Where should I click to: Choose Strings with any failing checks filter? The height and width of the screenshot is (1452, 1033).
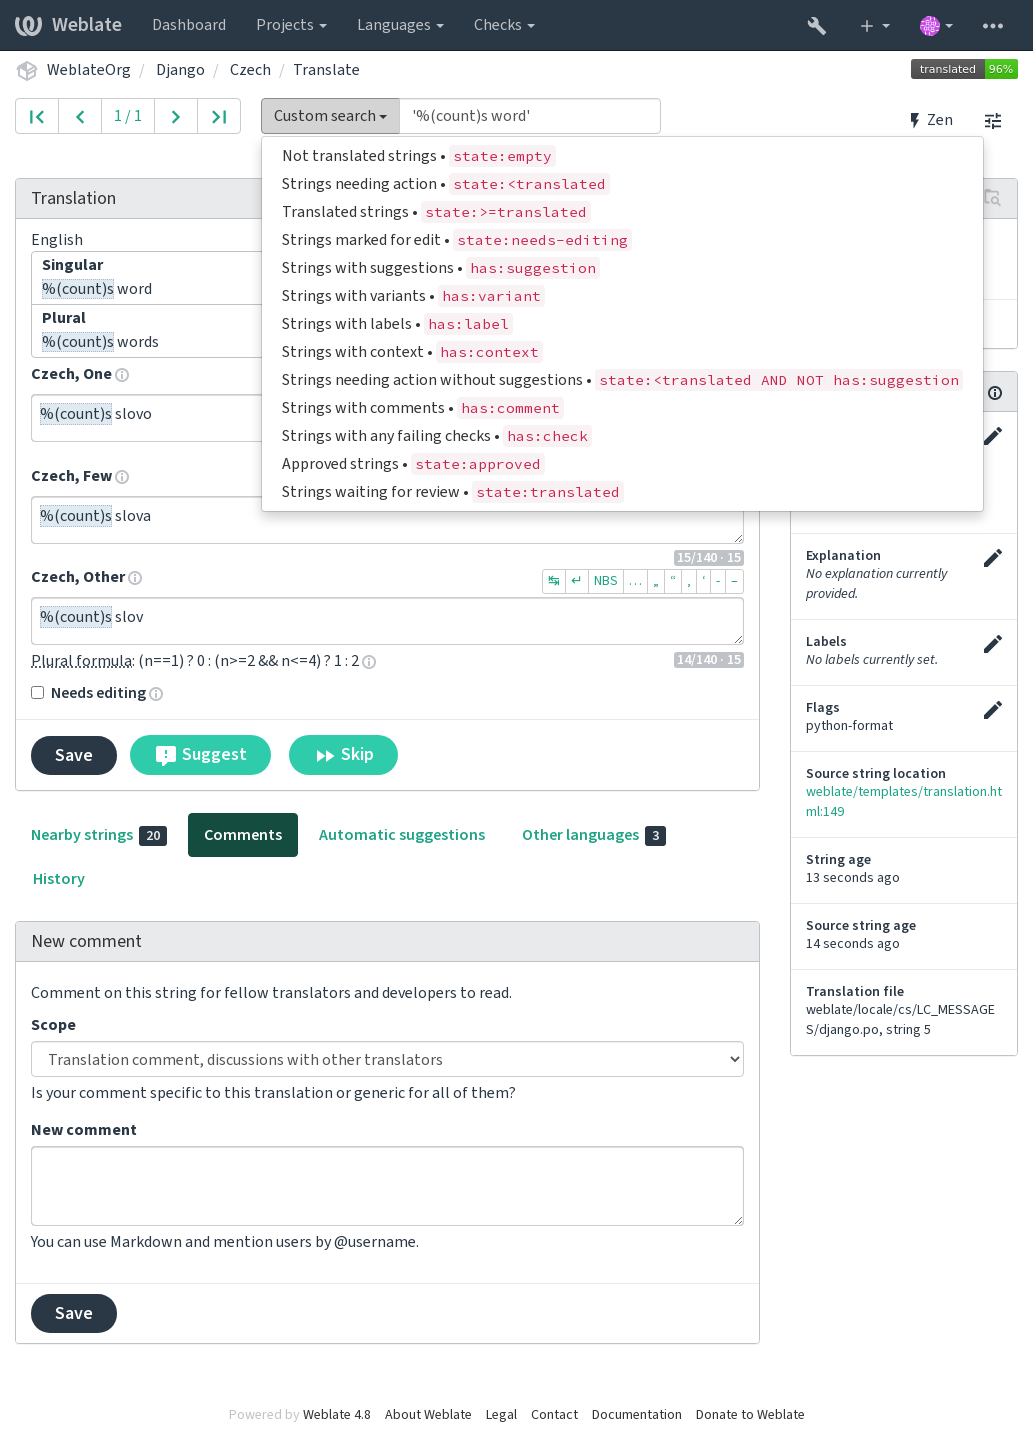click(622, 436)
